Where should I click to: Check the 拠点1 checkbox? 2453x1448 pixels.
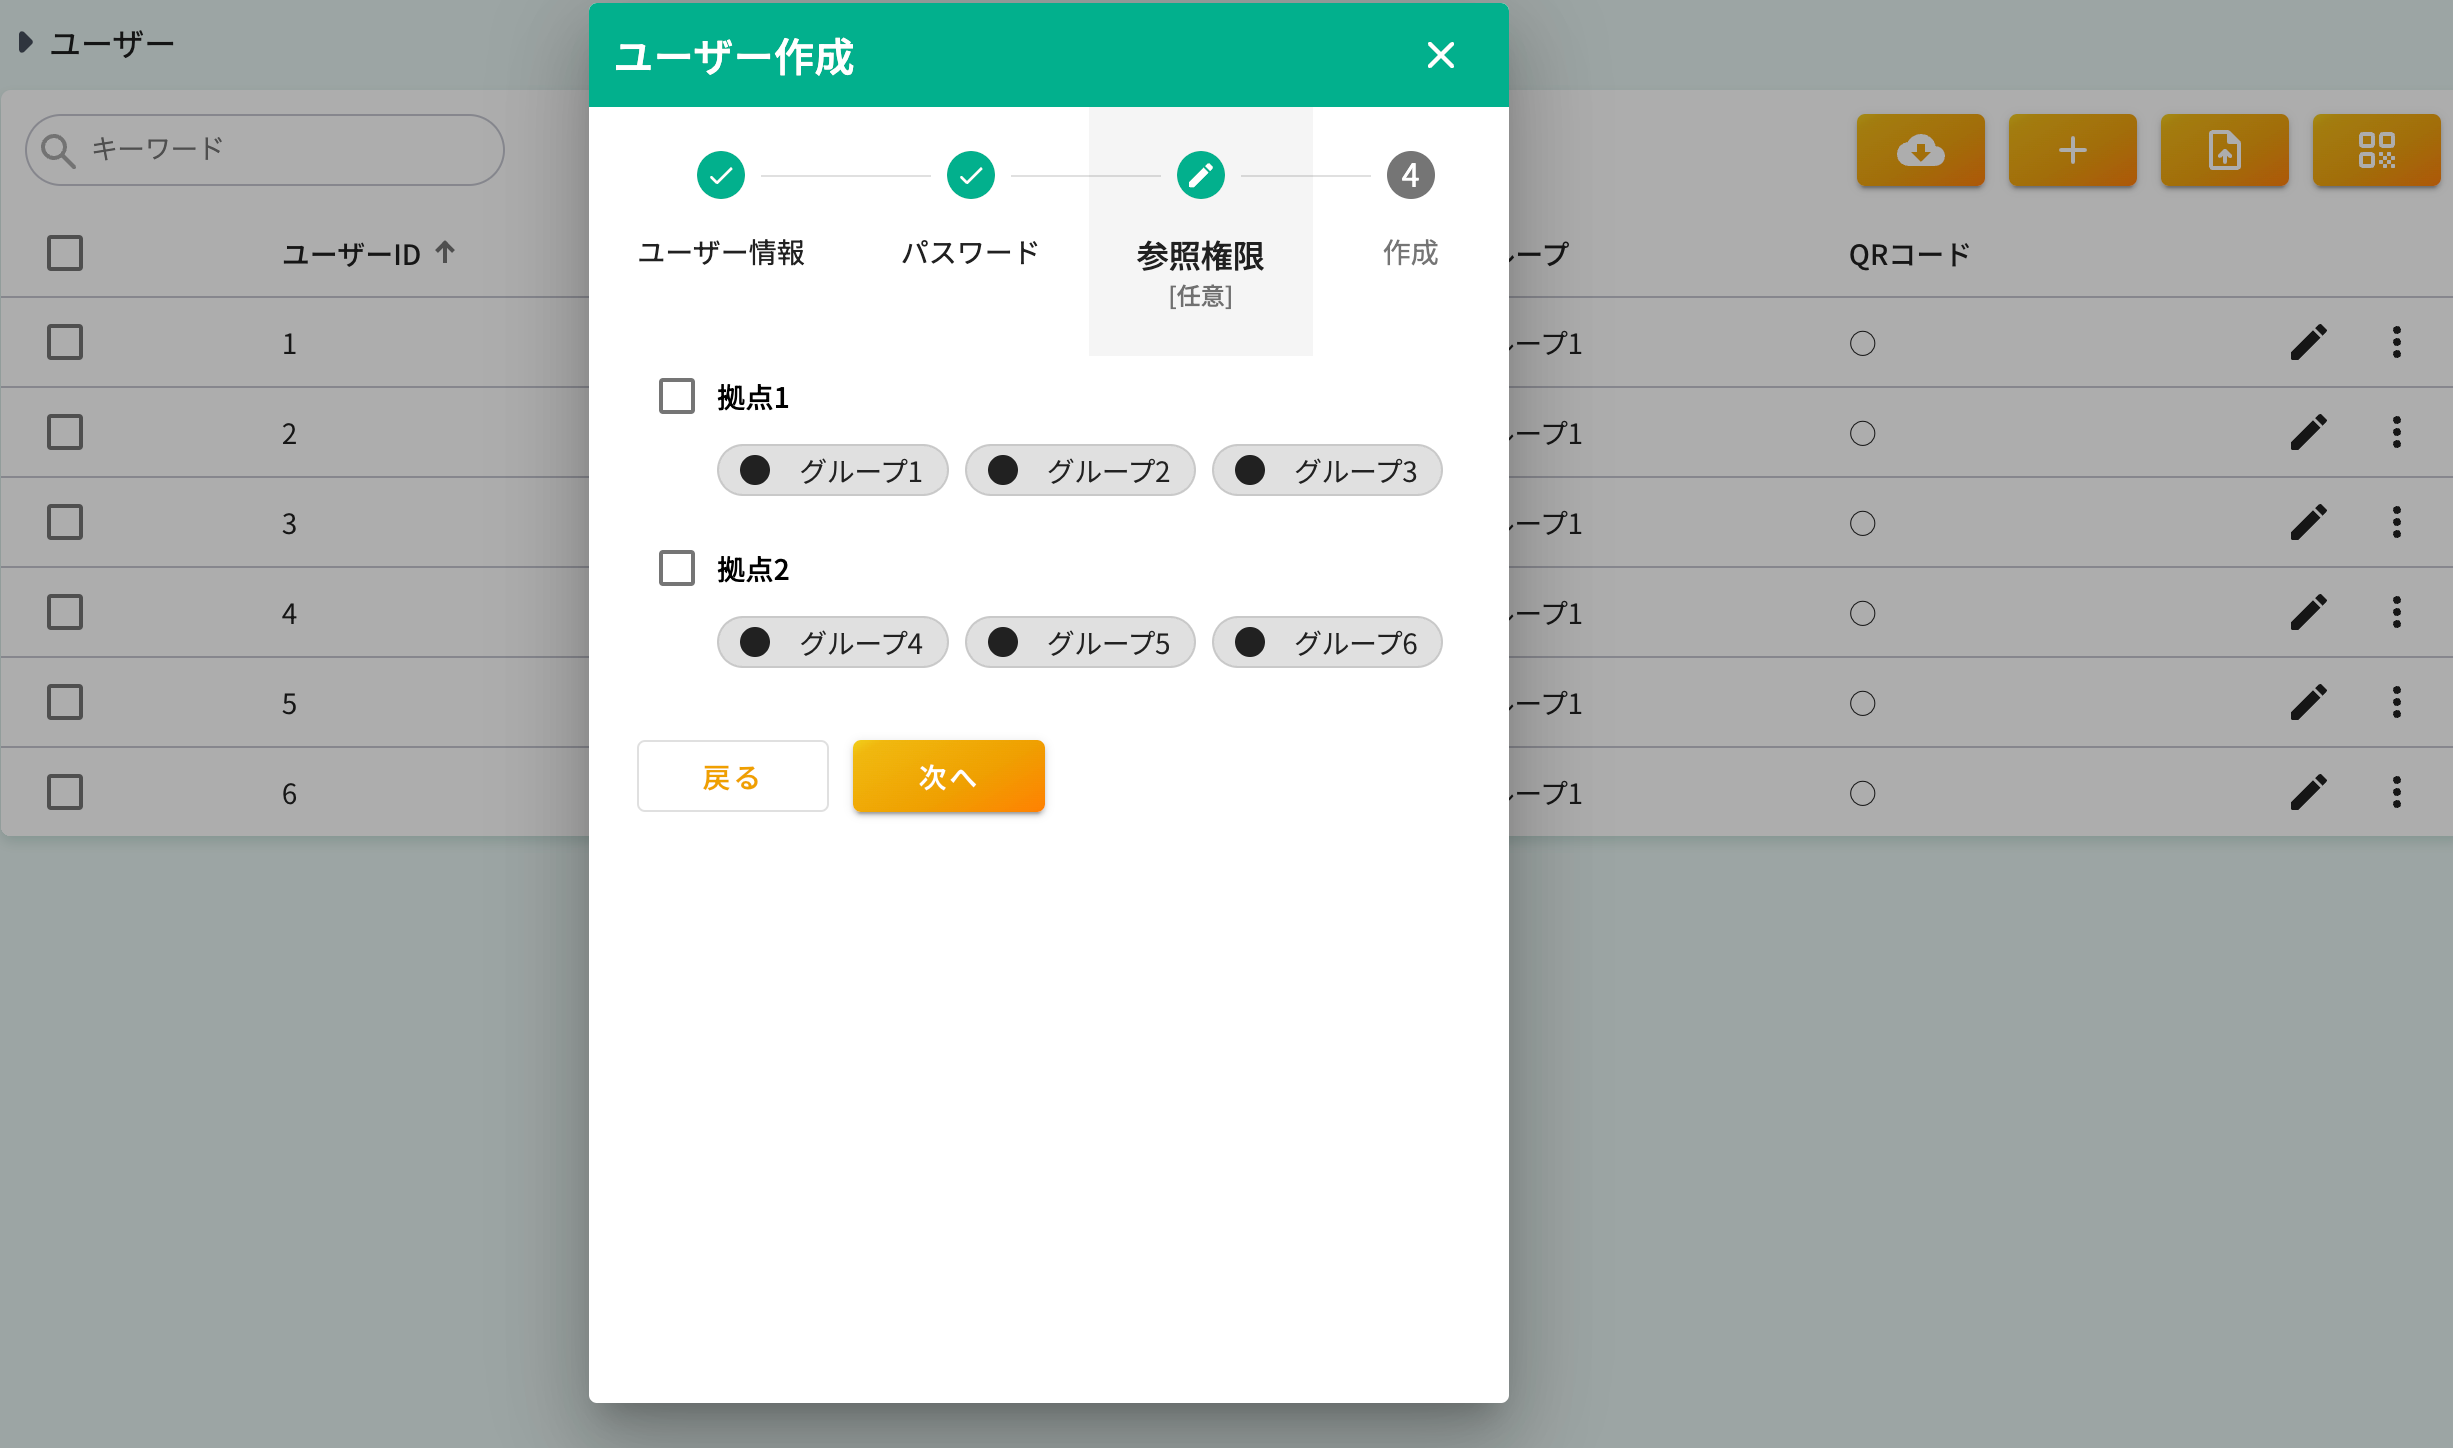point(676,396)
